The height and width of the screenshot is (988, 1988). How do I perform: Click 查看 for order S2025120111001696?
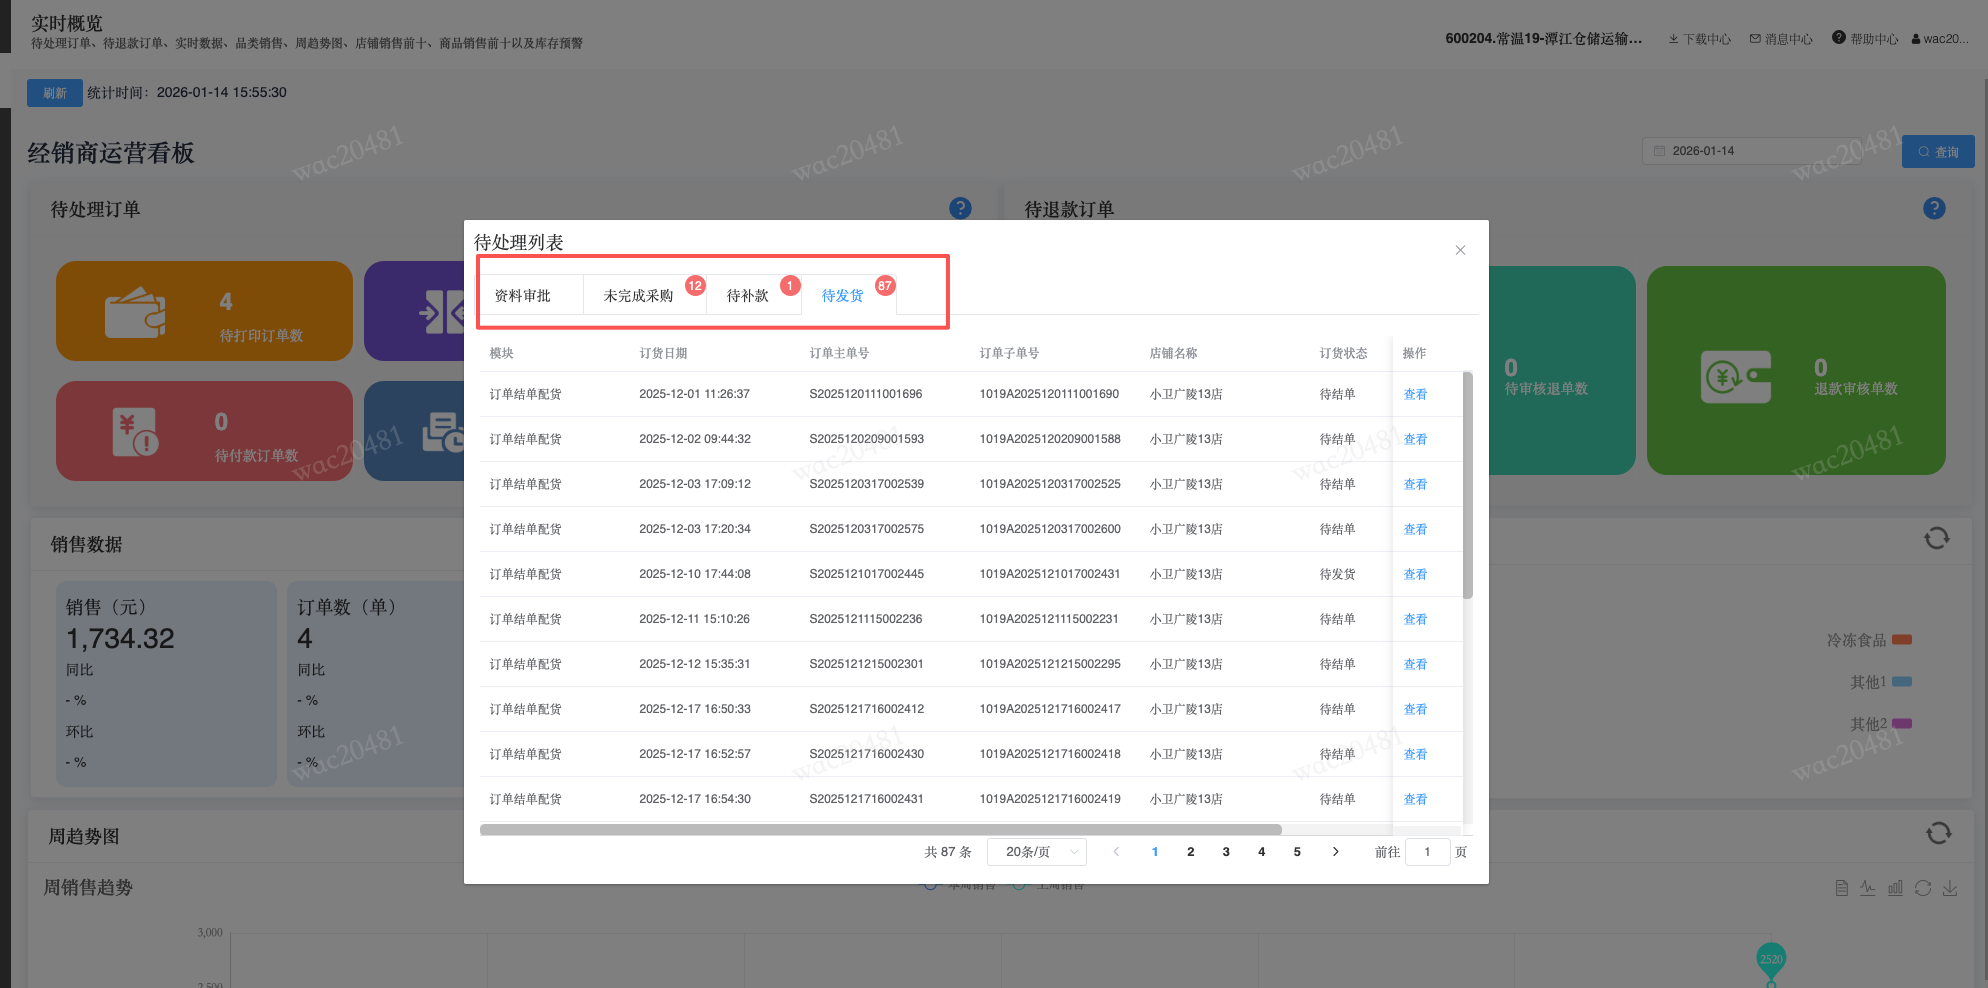pos(1415,395)
